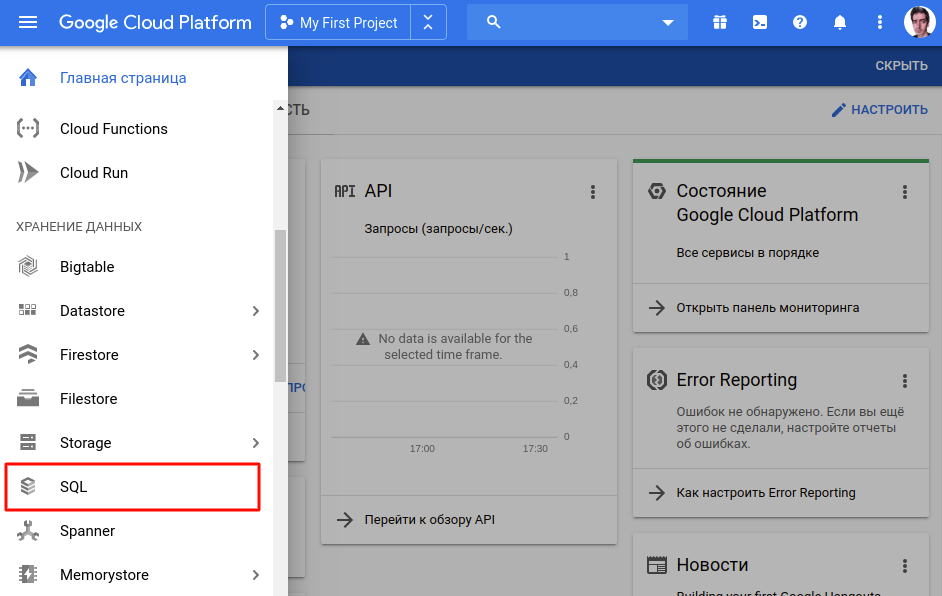Click into the top search field
The width and height of the screenshot is (942, 596).
tap(577, 22)
